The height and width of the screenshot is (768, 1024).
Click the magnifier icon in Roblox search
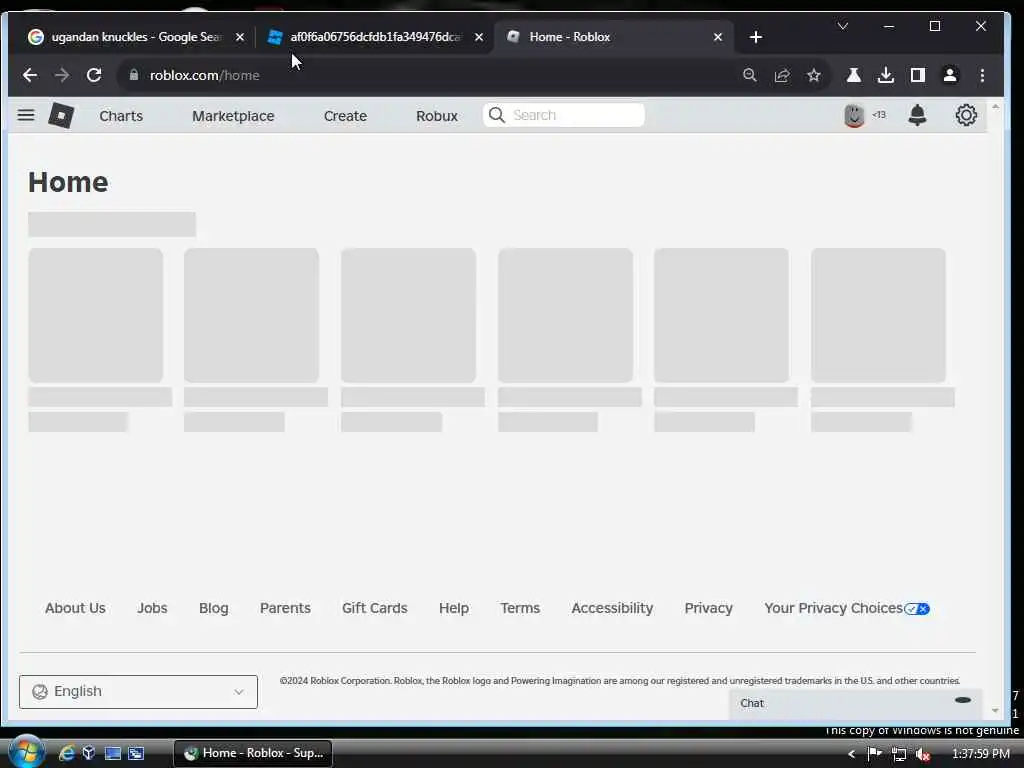tap(496, 115)
